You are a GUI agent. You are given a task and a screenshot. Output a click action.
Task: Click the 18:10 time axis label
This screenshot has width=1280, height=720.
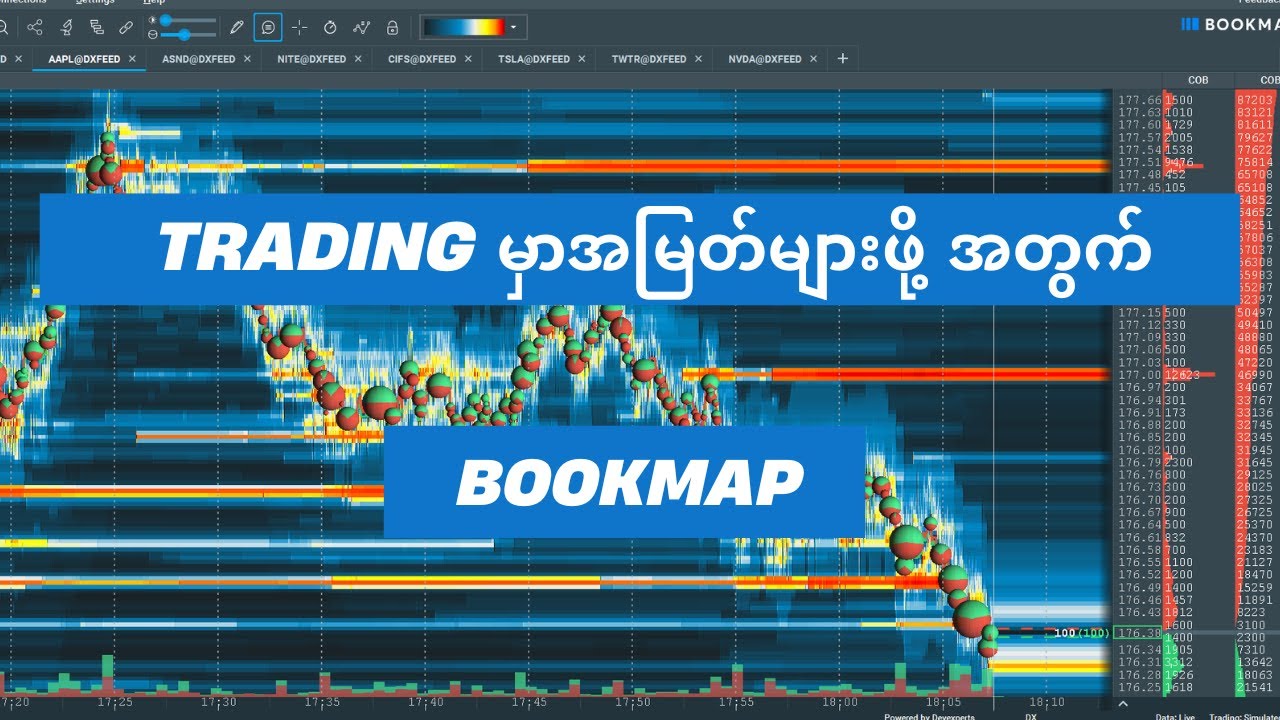click(x=1045, y=703)
